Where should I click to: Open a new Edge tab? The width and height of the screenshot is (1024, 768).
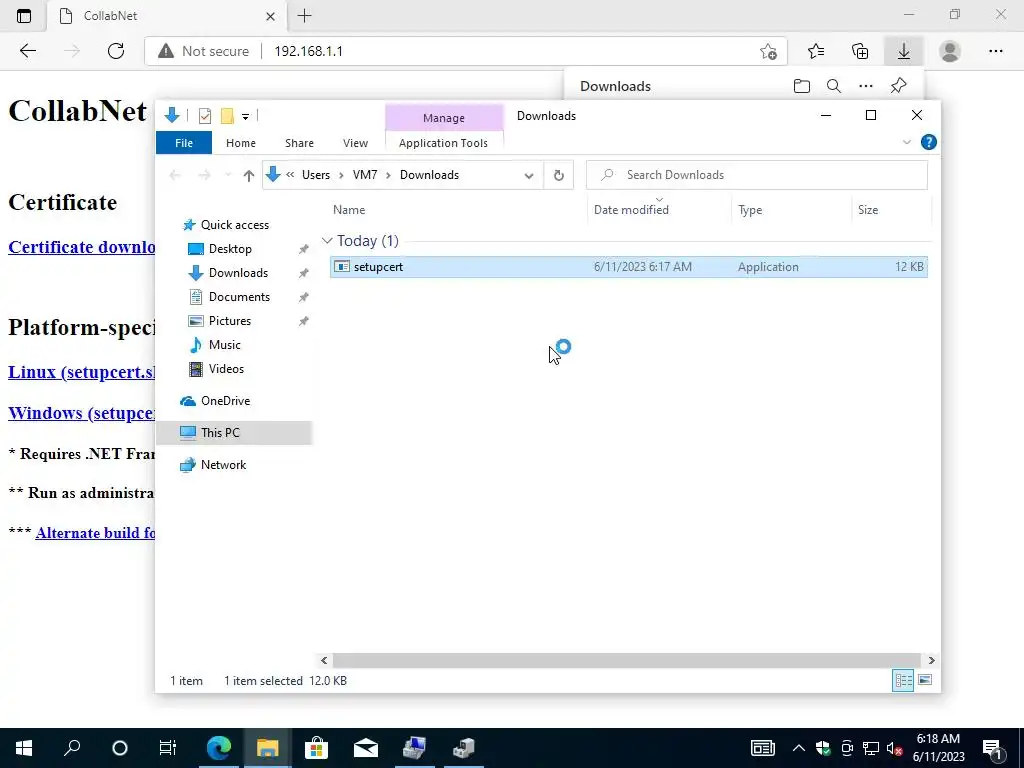click(304, 16)
